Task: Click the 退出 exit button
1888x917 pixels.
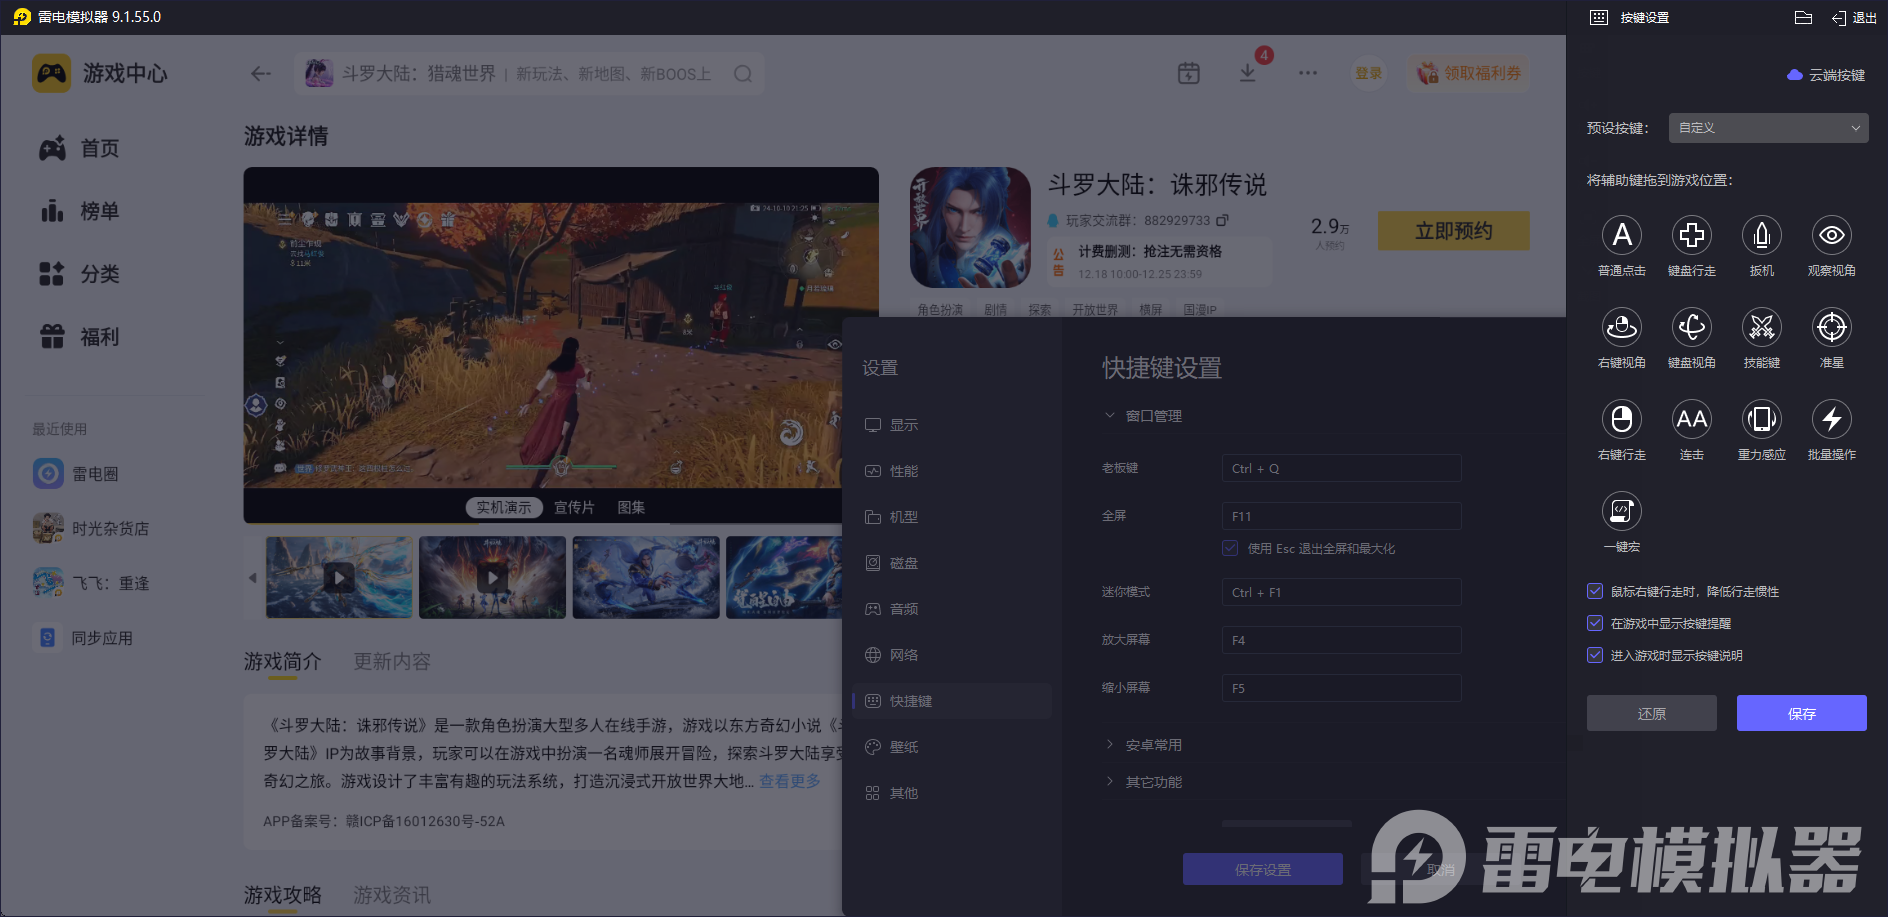Action: coord(1854,17)
